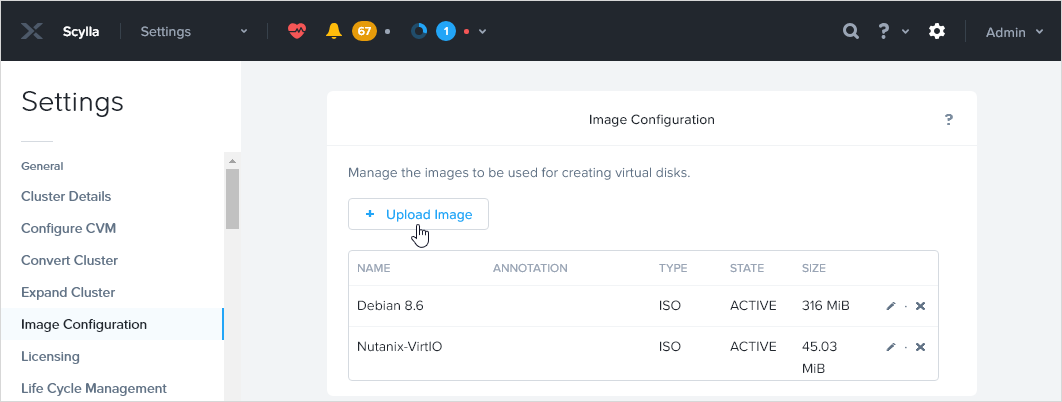Screen dimensions: 1062x402
Task: Click the tasks circle icon
Action: coord(420,31)
